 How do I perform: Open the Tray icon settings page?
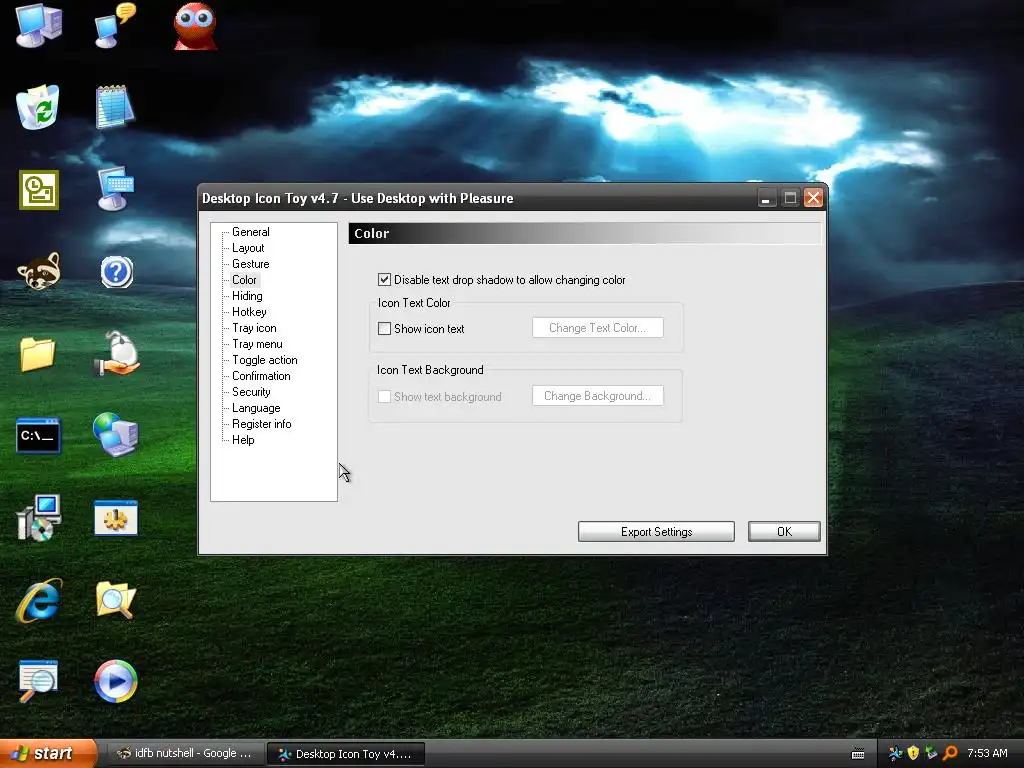254,328
